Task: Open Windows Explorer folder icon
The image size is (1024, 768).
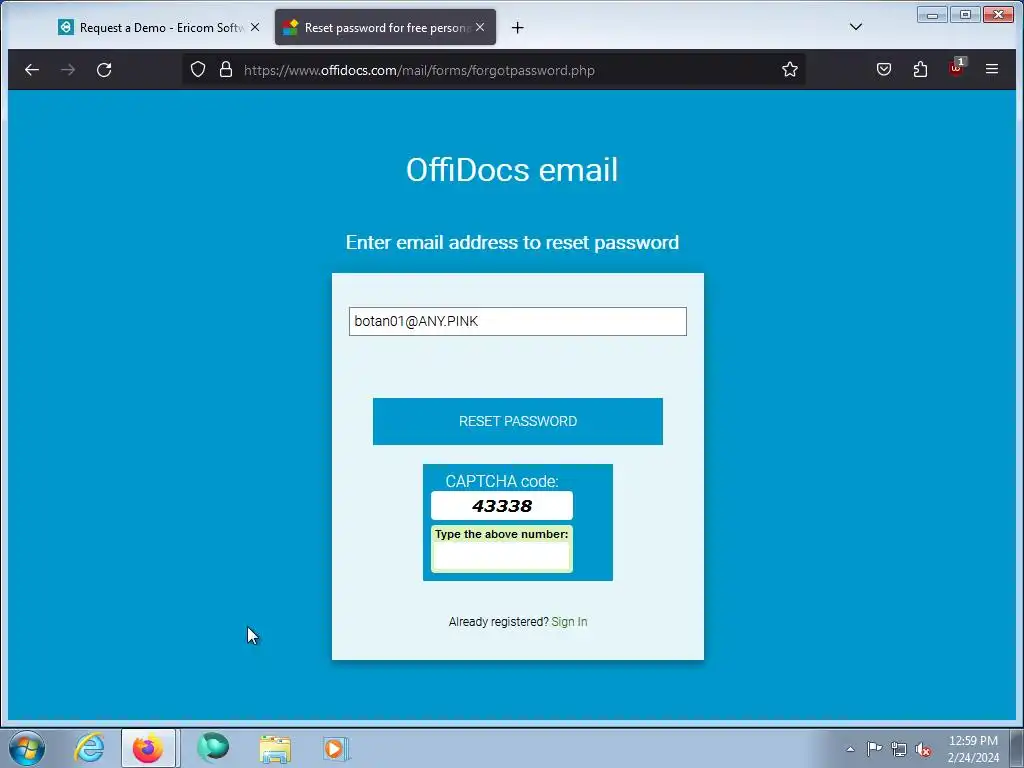Action: (x=275, y=748)
